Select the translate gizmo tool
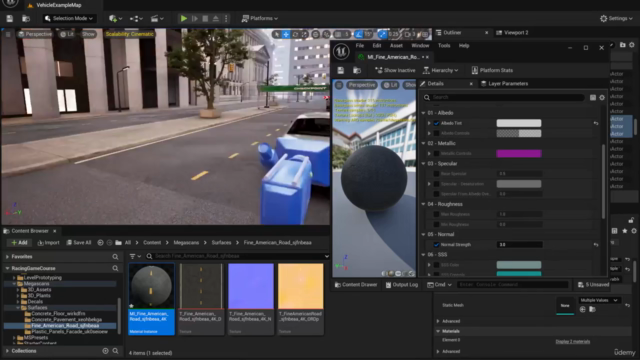The image size is (640, 360). pos(286,35)
